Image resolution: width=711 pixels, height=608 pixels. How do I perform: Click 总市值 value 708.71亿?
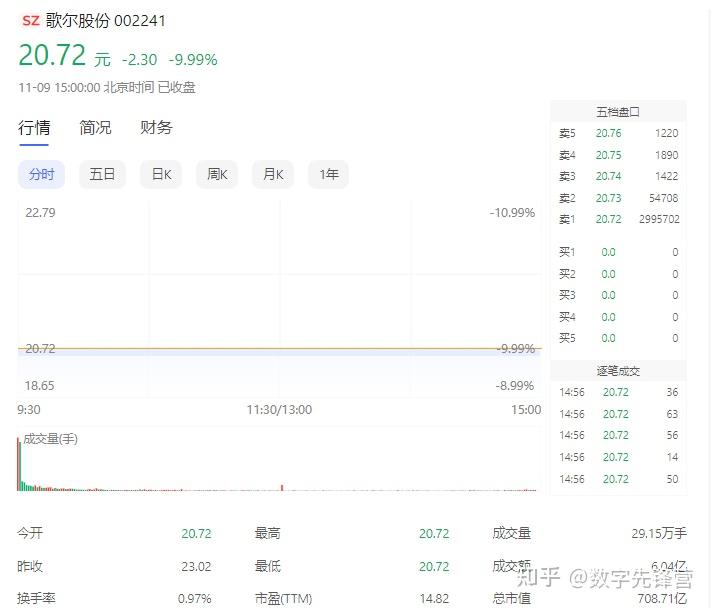[x=662, y=599]
